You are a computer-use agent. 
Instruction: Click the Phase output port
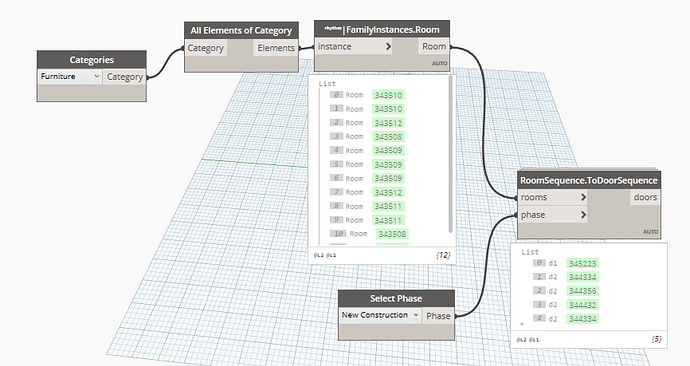(438, 316)
